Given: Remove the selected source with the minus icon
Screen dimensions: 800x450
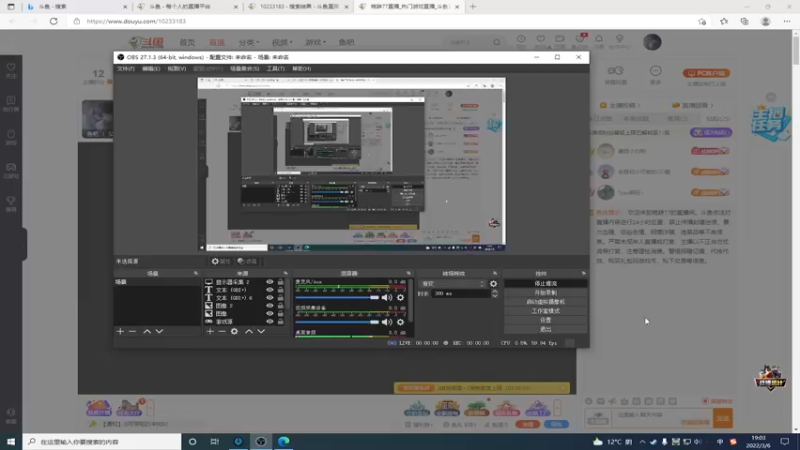Looking at the screenshot, I should (222, 332).
